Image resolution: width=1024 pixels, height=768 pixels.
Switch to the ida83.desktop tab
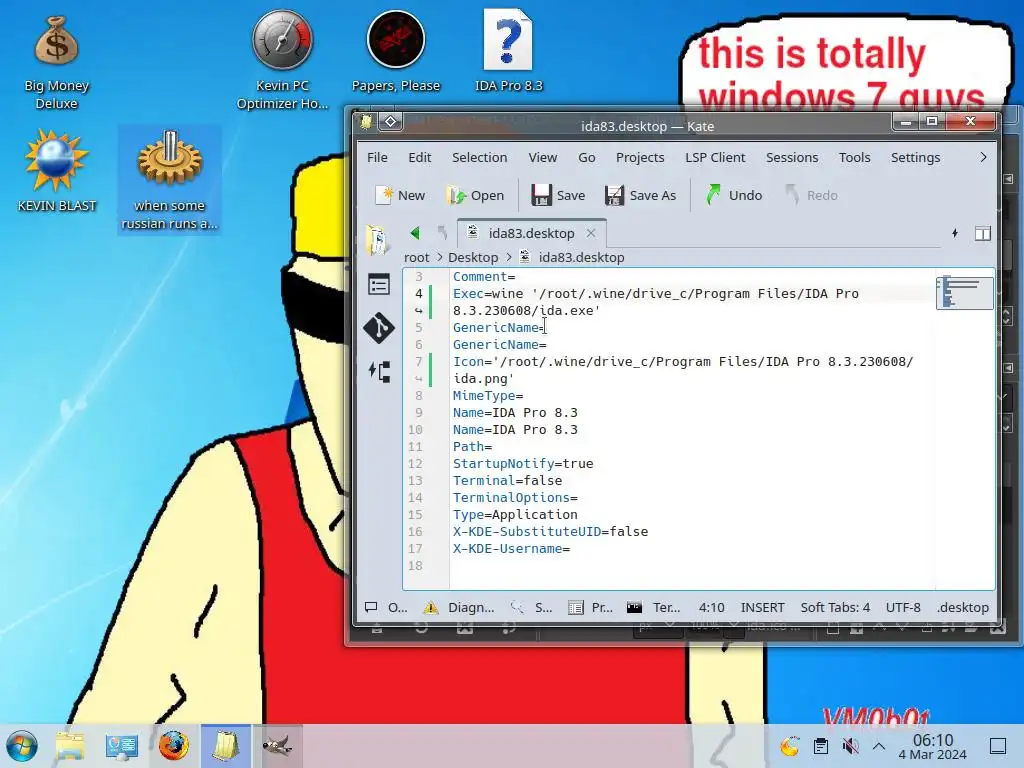532,233
